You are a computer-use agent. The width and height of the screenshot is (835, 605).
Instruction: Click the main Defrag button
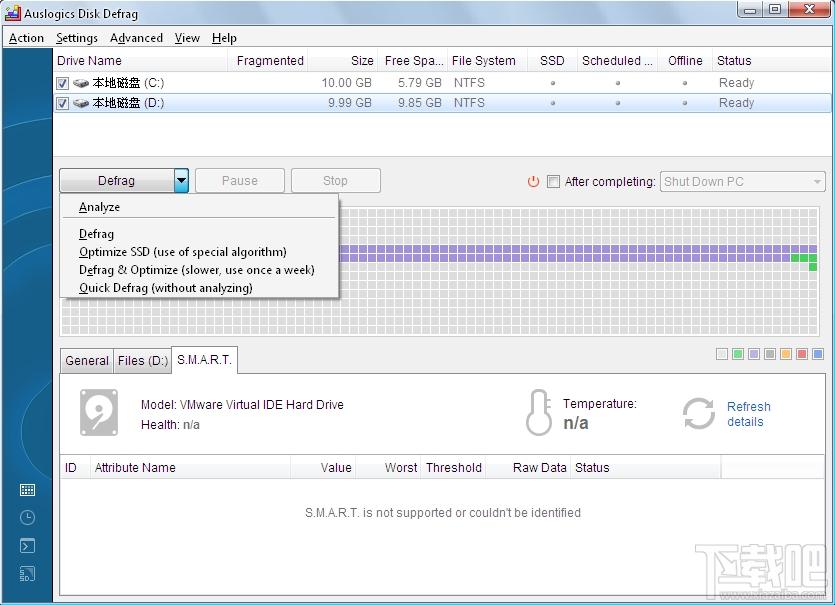tap(117, 181)
